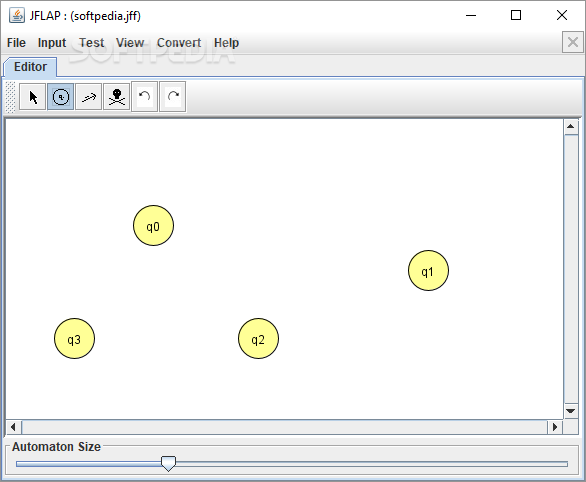The width and height of the screenshot is (586, 482).
Task: Open the View menu
Action: click(130, 43)
